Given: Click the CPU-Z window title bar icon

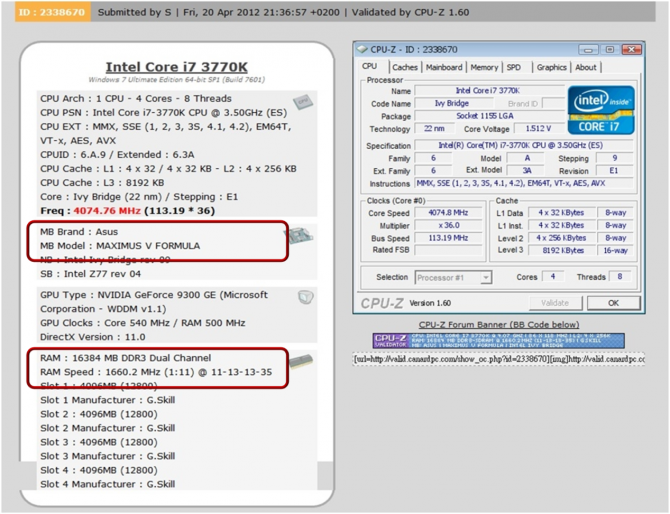Looking at the screenshot, I should click(x=362, y=50).
